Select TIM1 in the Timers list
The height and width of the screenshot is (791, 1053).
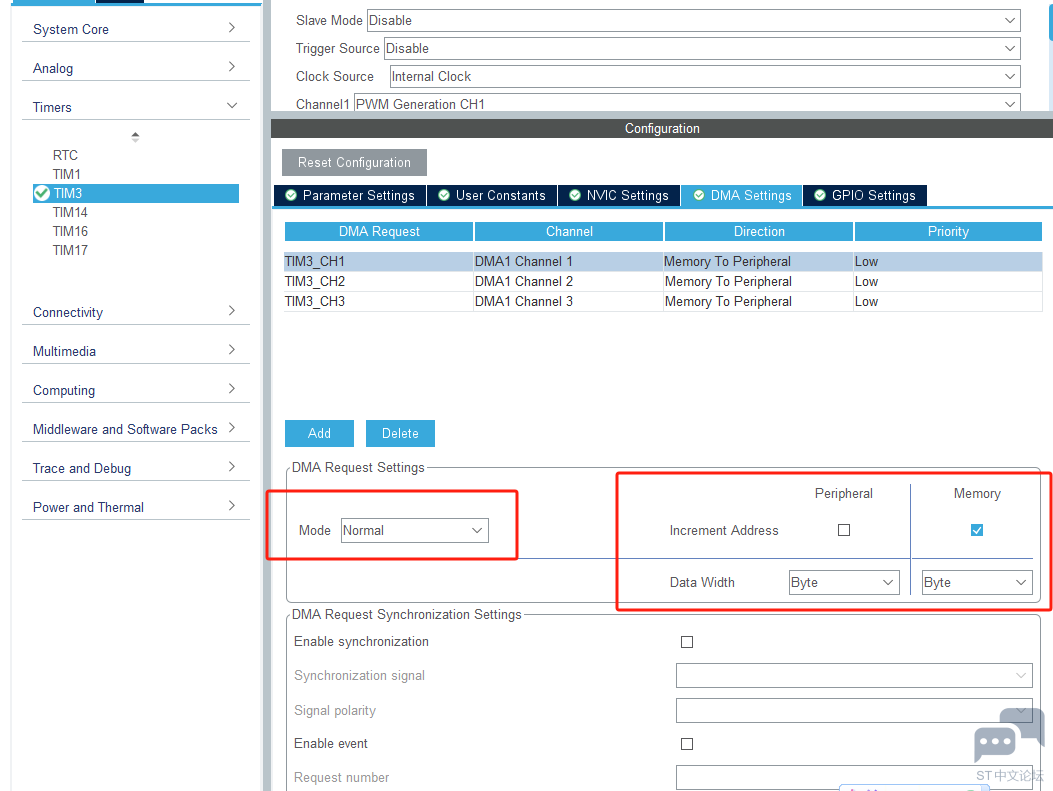click(x=66, y=174)
